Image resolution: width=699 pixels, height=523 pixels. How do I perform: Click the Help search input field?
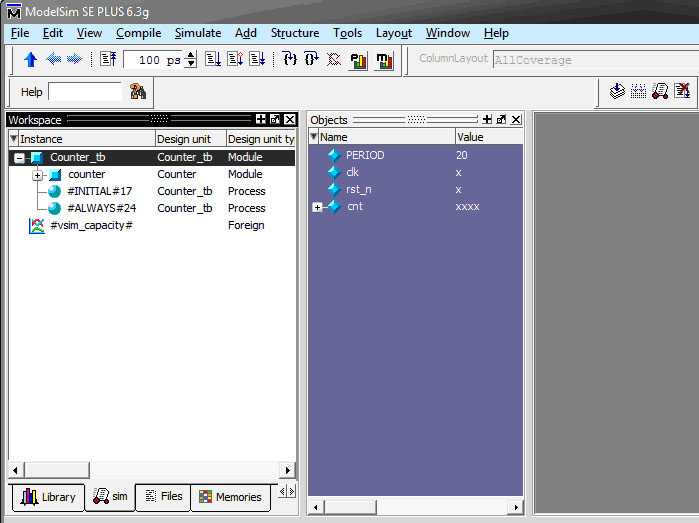click(85, 92)
